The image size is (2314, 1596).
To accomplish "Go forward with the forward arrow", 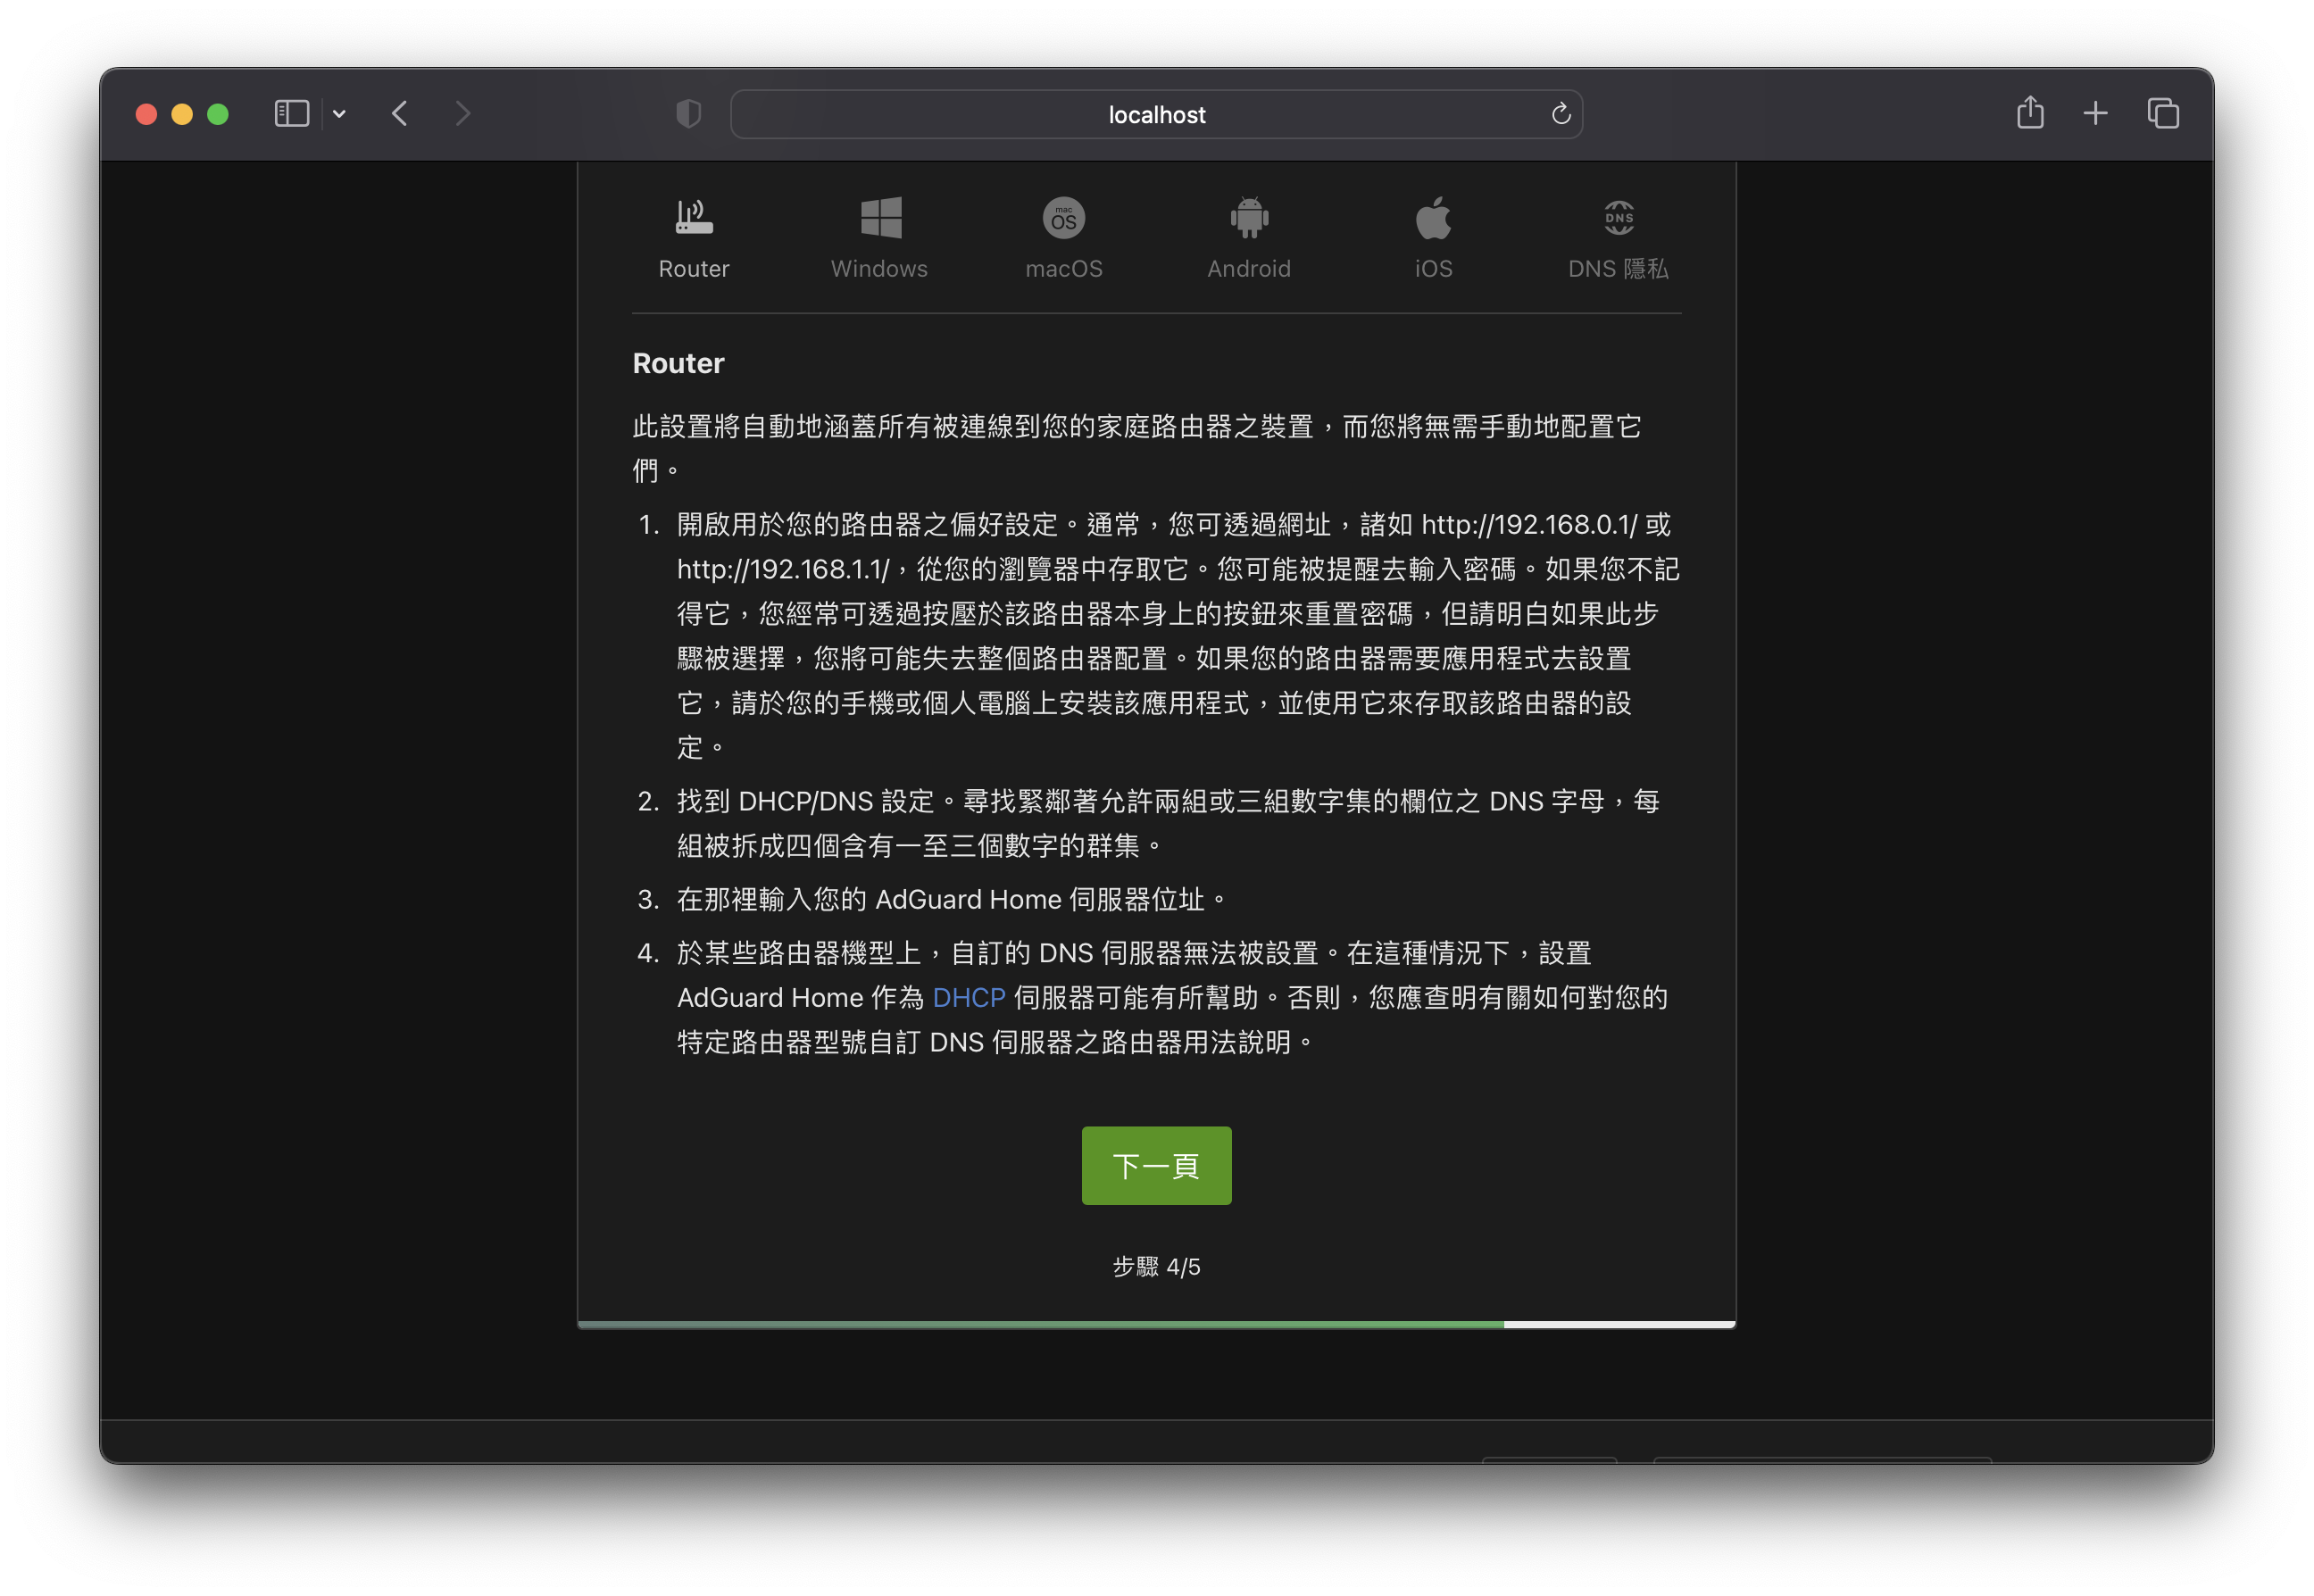I will [462, 114].
